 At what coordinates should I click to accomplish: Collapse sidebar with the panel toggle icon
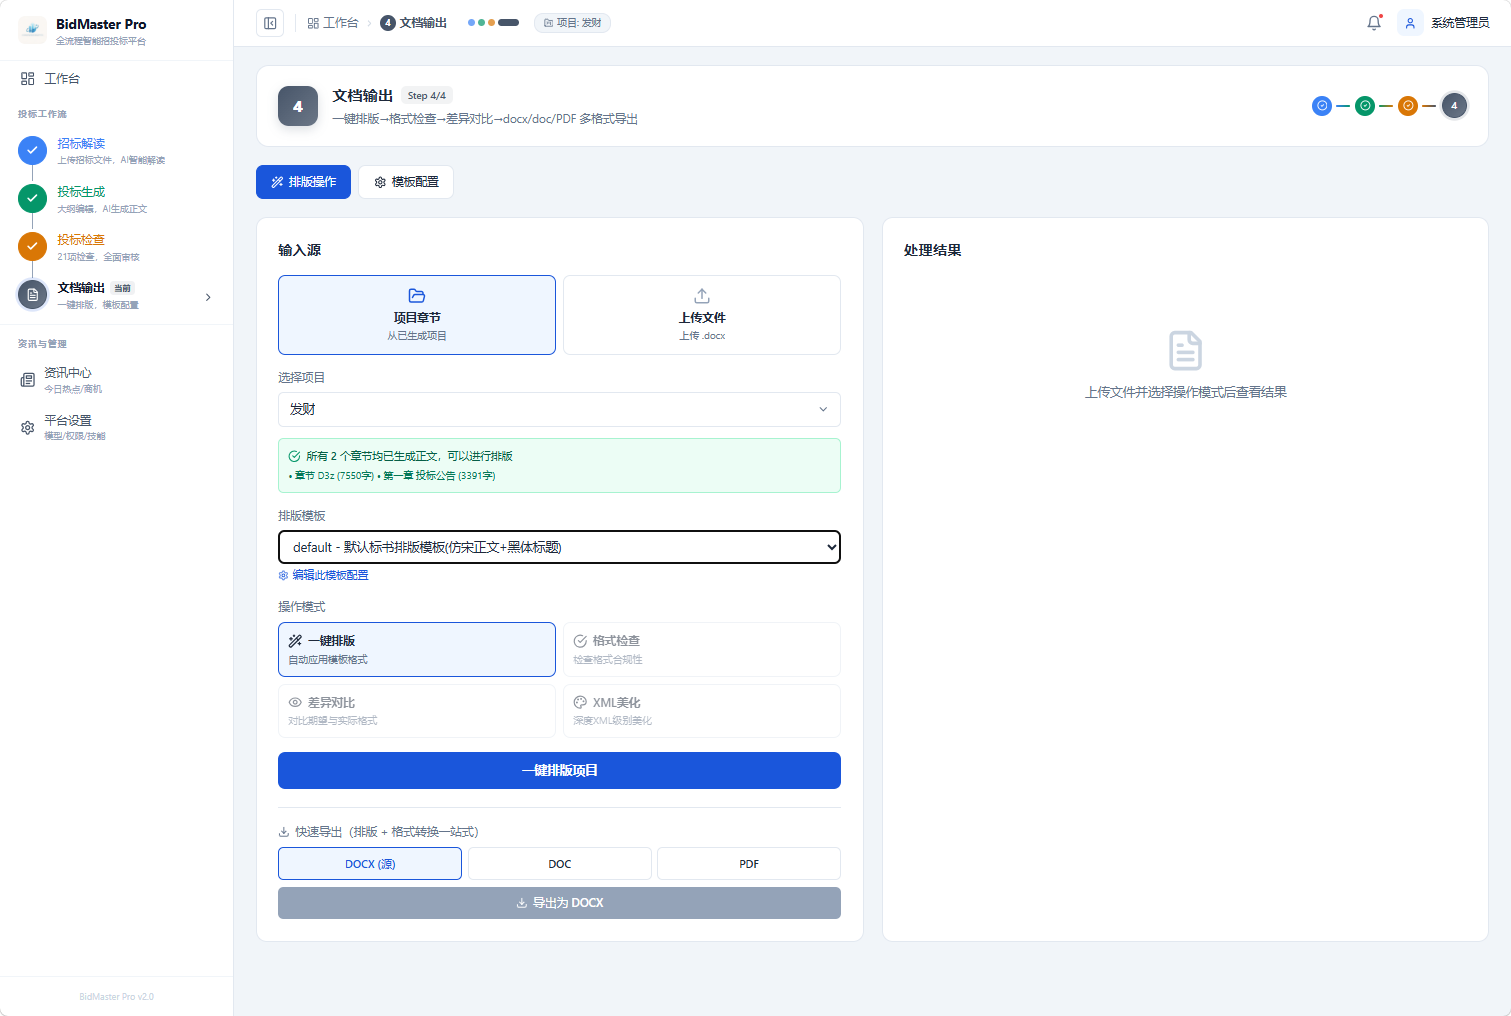[270, 23]
